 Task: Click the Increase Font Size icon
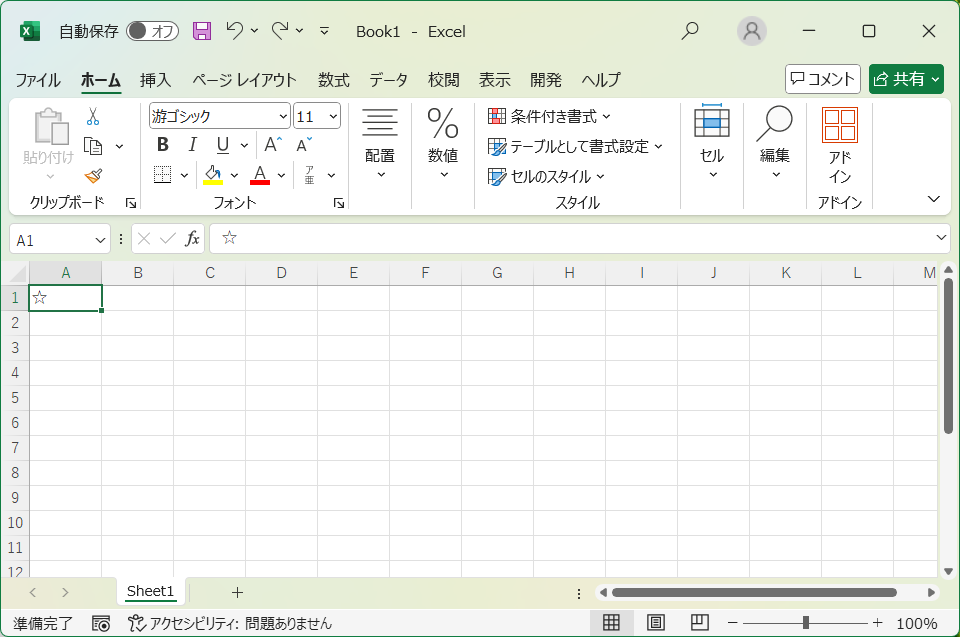coord(273,145)
